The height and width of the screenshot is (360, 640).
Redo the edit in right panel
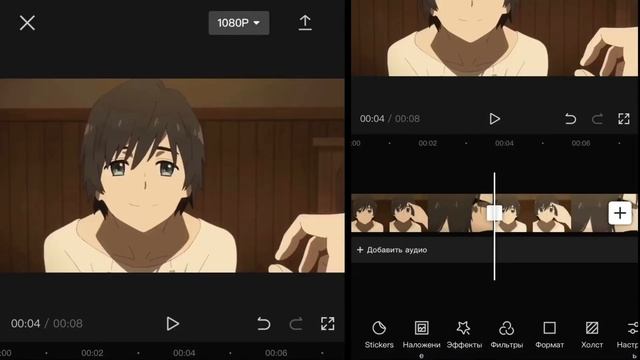597,119
